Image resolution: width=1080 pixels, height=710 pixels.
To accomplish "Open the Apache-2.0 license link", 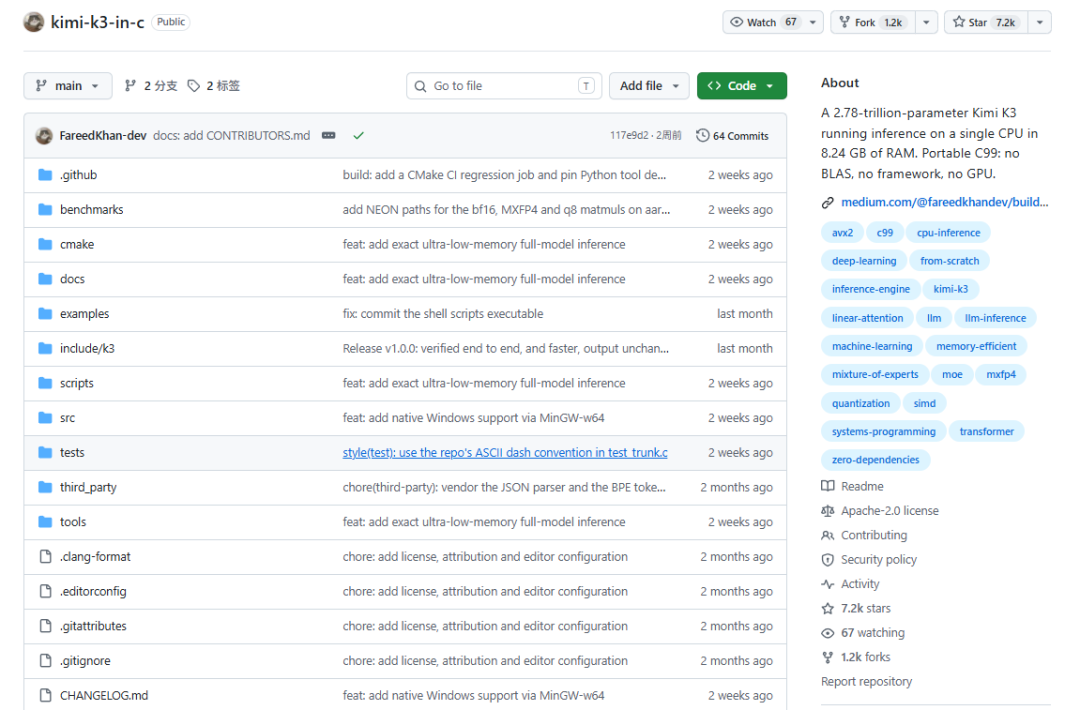I will (x=889, y=510).
